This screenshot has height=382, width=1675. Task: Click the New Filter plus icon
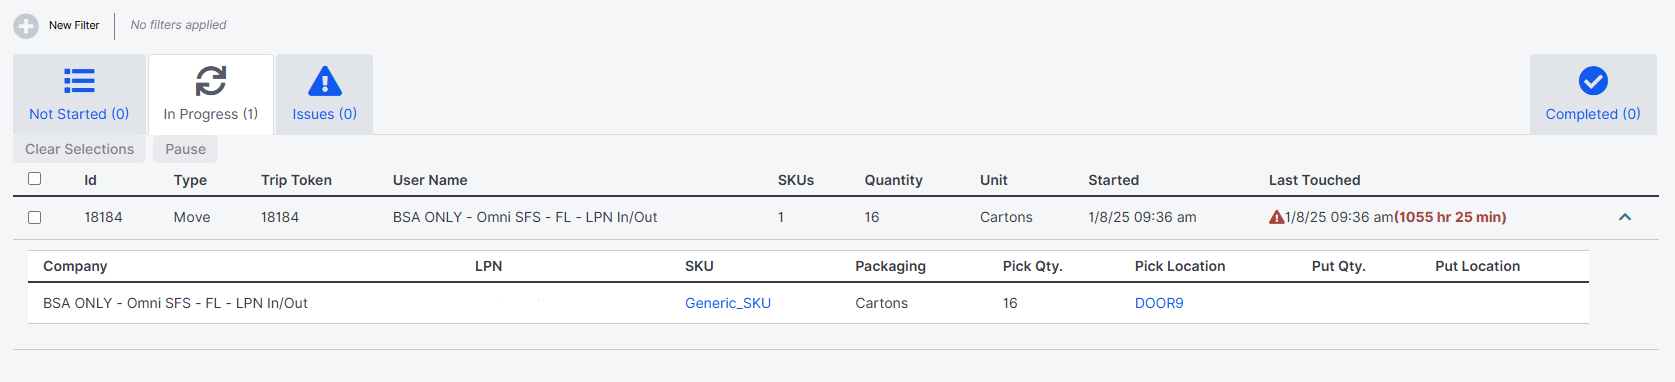[x=26, y=26]
